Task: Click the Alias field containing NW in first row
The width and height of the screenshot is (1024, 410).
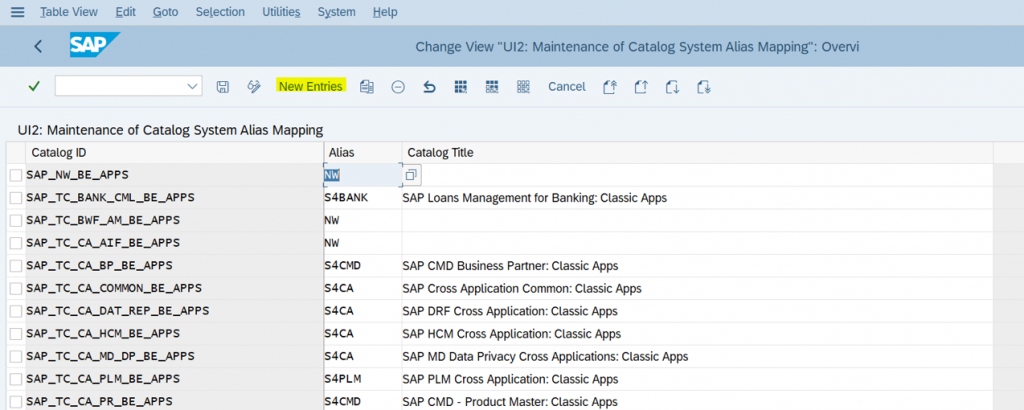Action: click(x=362, y=175)
